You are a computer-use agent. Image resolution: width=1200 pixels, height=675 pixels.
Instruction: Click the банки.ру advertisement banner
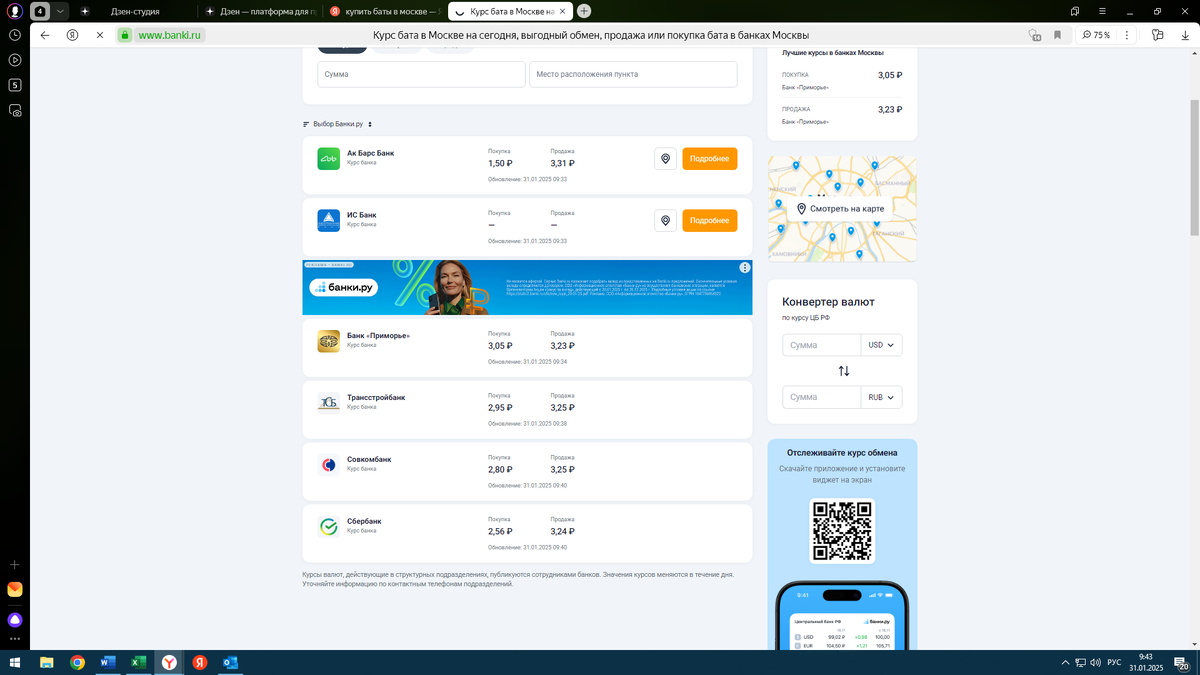click(x=527, y=287)
